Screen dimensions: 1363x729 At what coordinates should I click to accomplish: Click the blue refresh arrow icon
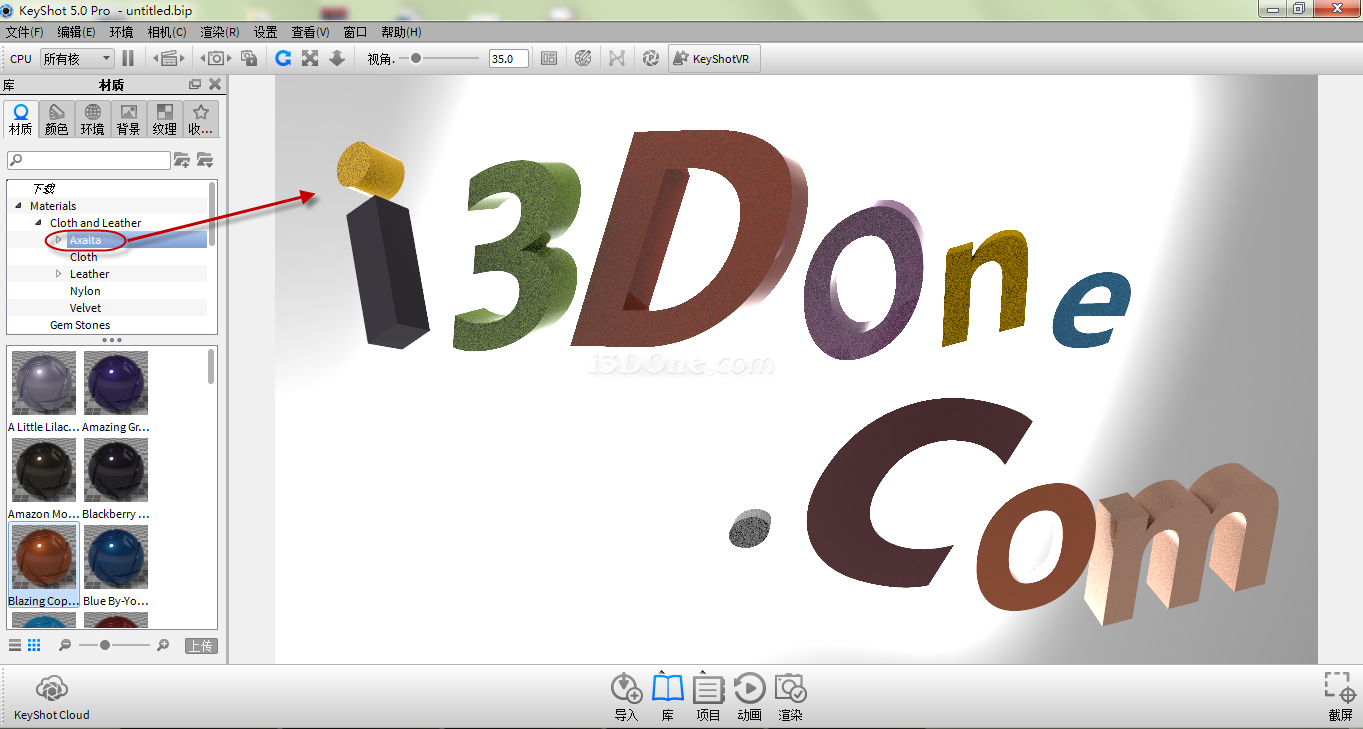[x=283, y=59]
